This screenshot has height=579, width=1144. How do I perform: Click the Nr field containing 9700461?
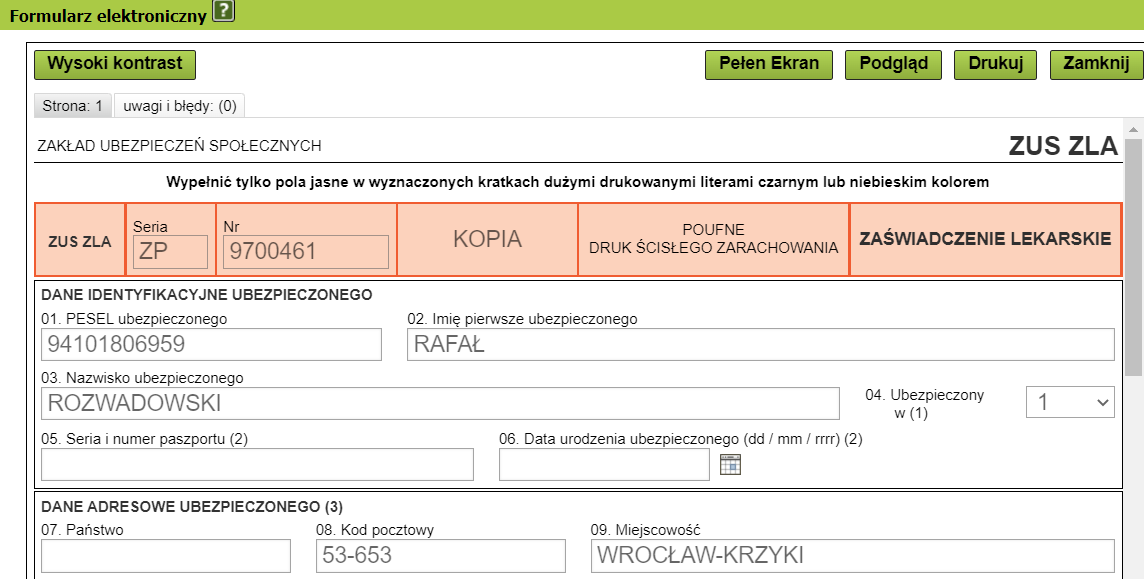pos(306,252)
